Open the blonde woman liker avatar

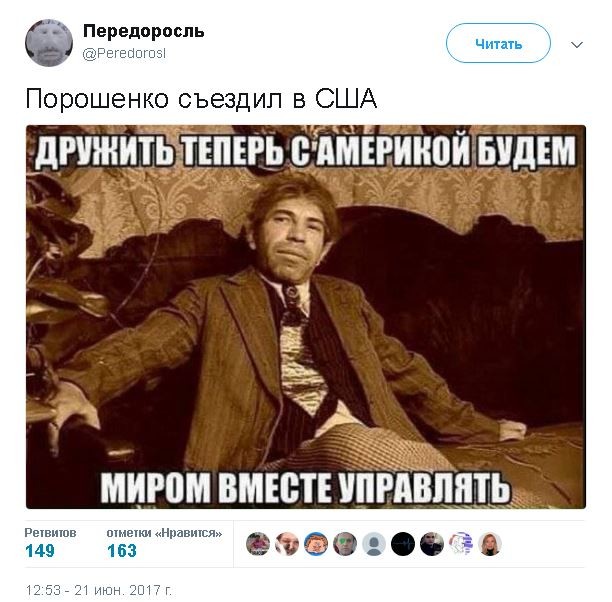pos(490,544)
